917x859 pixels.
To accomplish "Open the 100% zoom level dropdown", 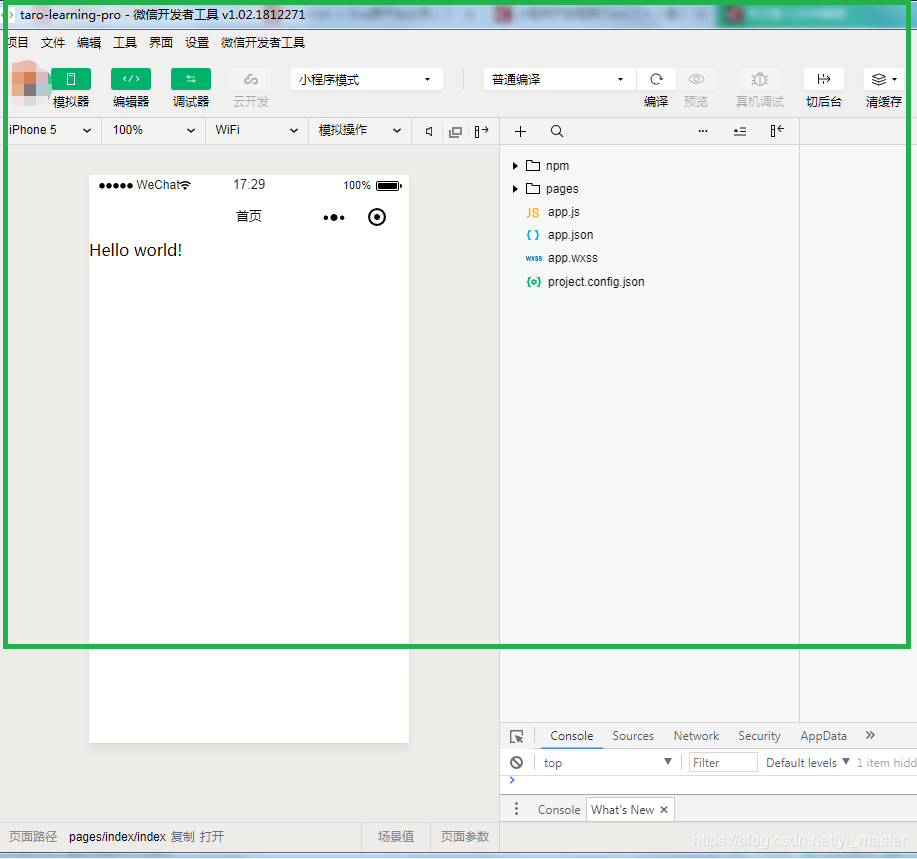I will (153, 130).
